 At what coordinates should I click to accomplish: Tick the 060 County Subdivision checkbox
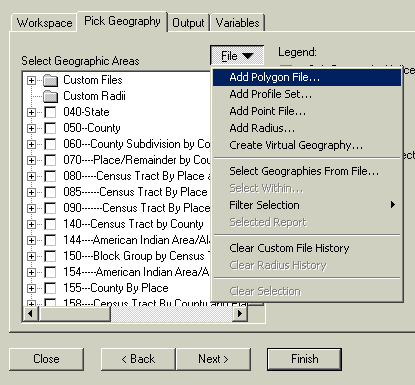point(50,144)
